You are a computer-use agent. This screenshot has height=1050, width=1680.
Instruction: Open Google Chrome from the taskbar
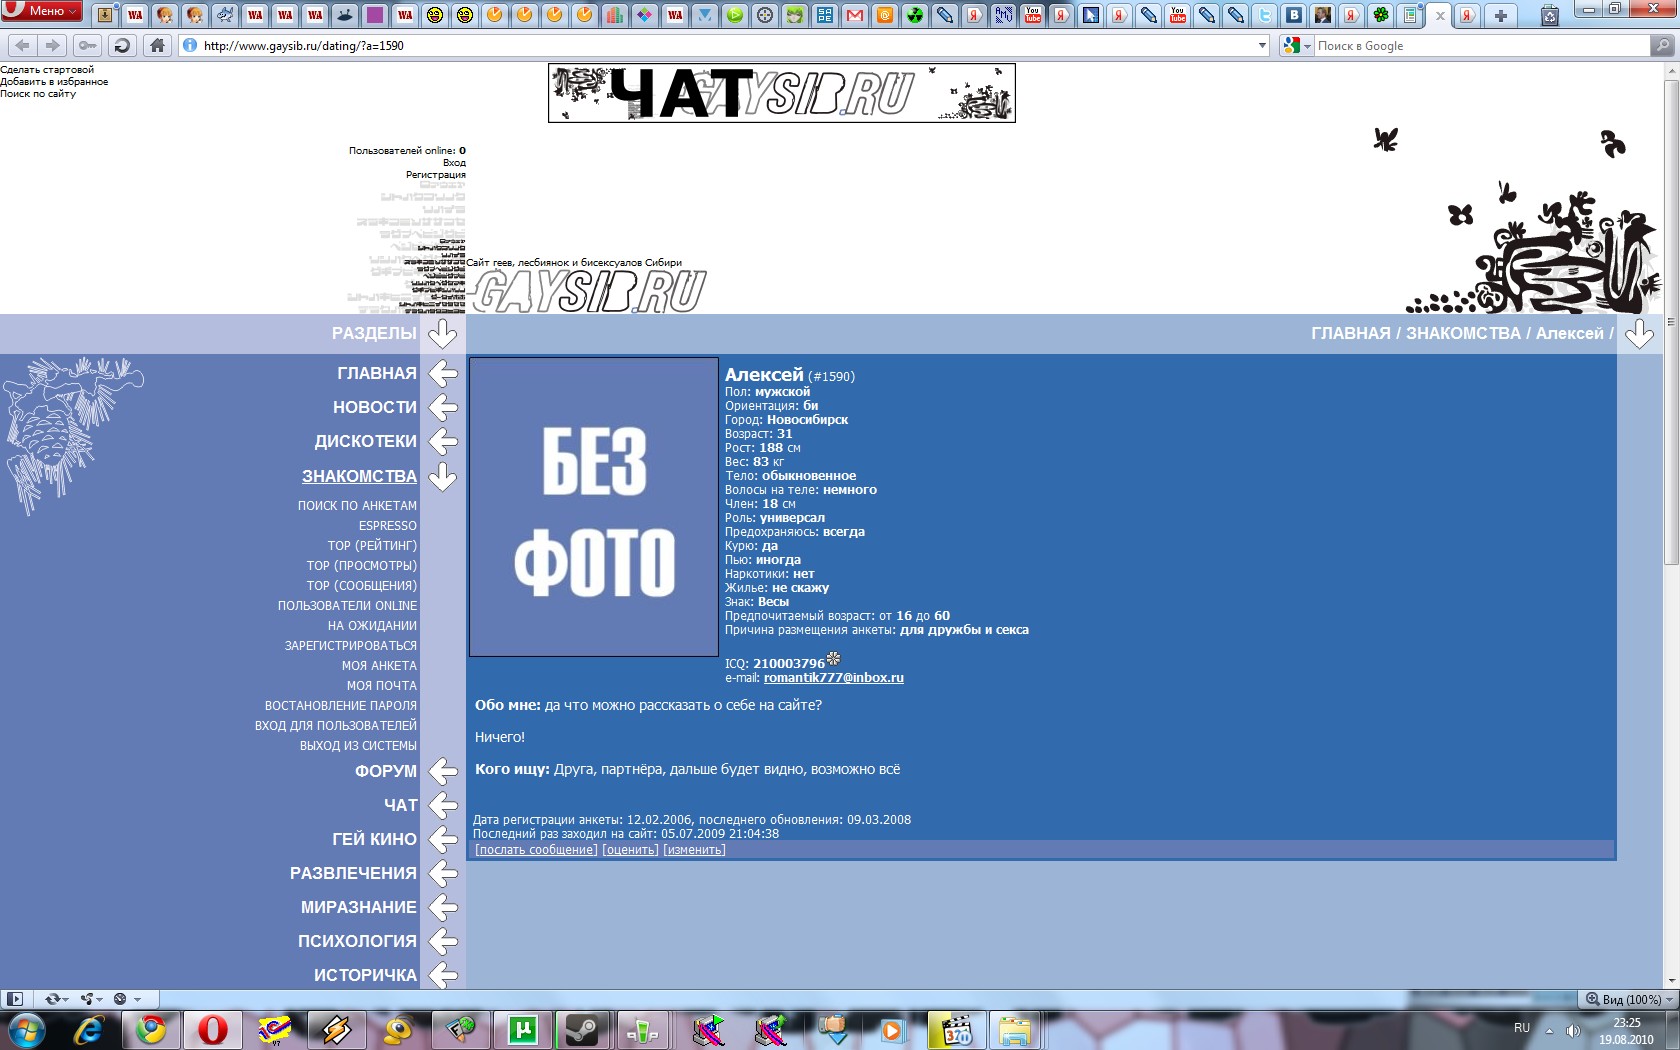click(152, 1029)
